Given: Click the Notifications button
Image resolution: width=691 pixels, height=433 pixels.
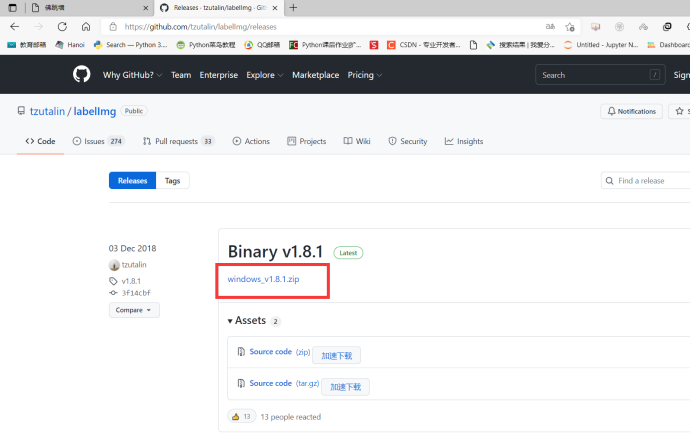Looking at the screenshot, I should (x=632, y=111).
